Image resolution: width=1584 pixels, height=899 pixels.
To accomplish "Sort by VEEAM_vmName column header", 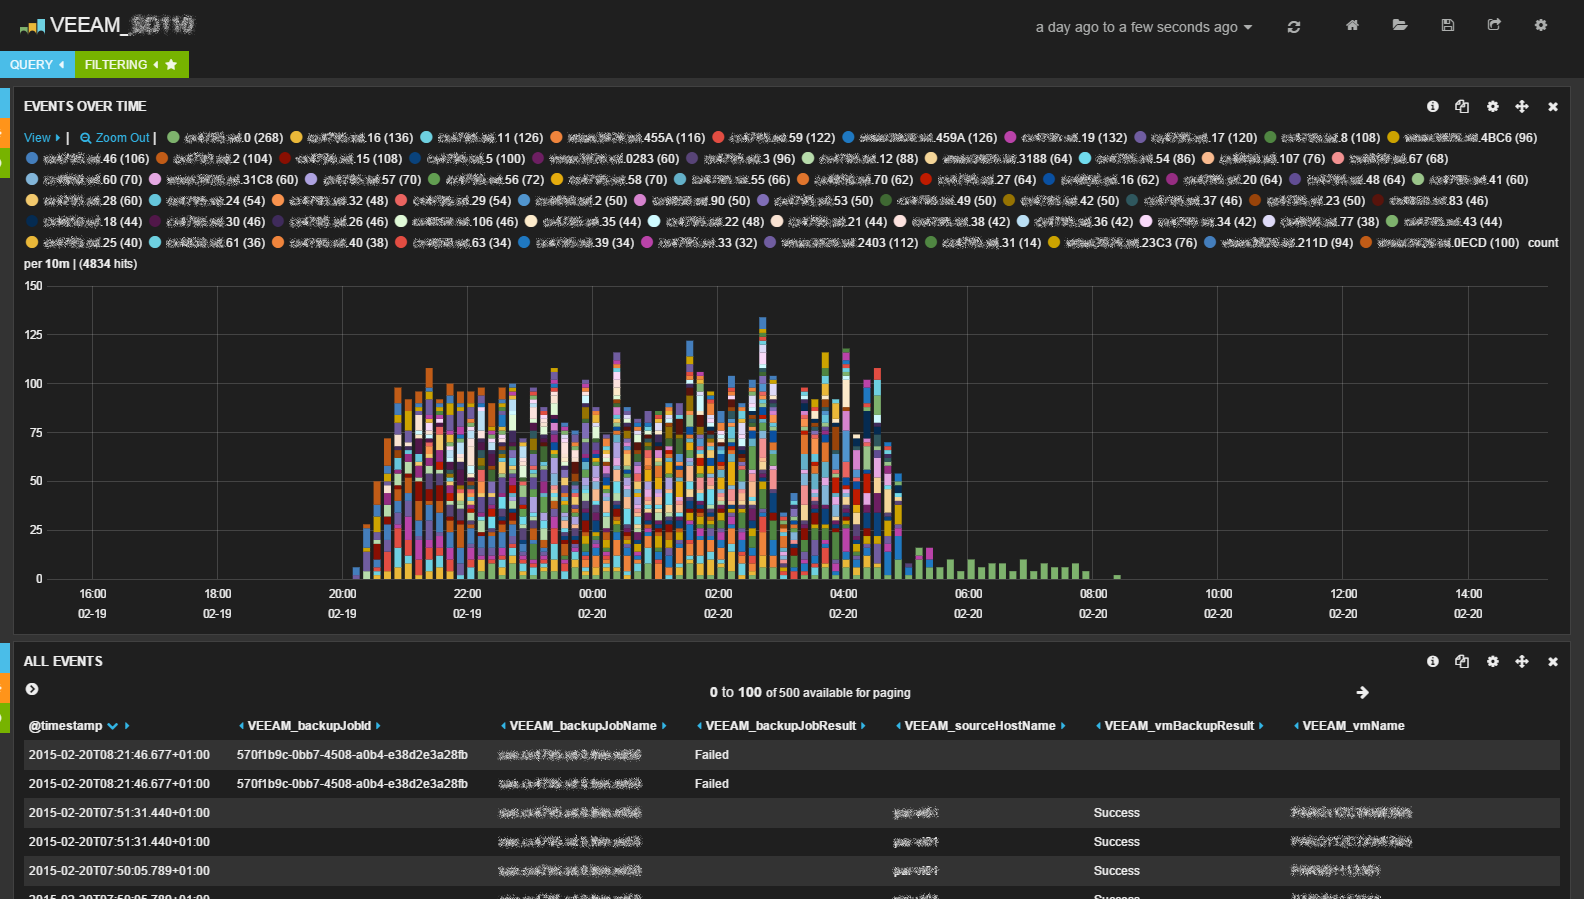I will (x=1353, y=726).
